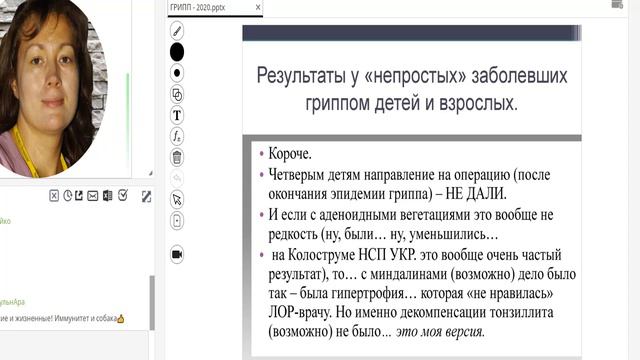The height and width of the screenshot is (360, 640).
Task: Click the "Четверым детям направление" bullet
Action: (x=409, y=184)
